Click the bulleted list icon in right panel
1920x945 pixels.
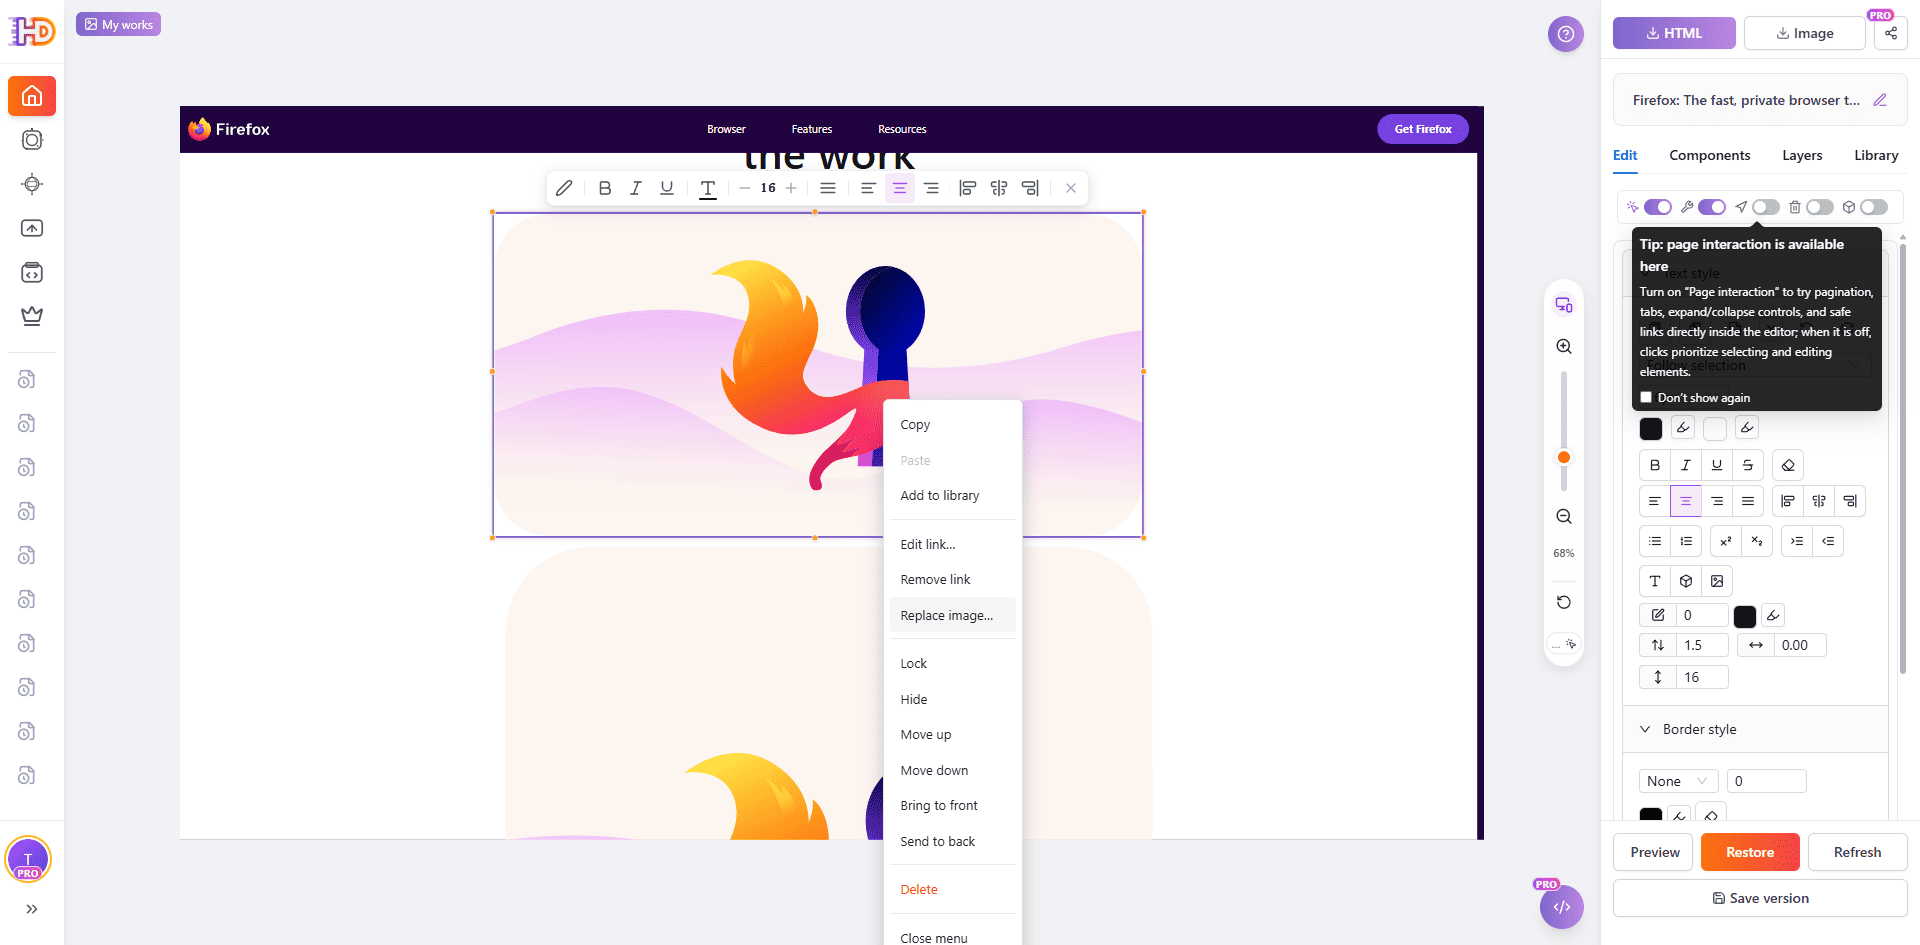point(1655,541)
